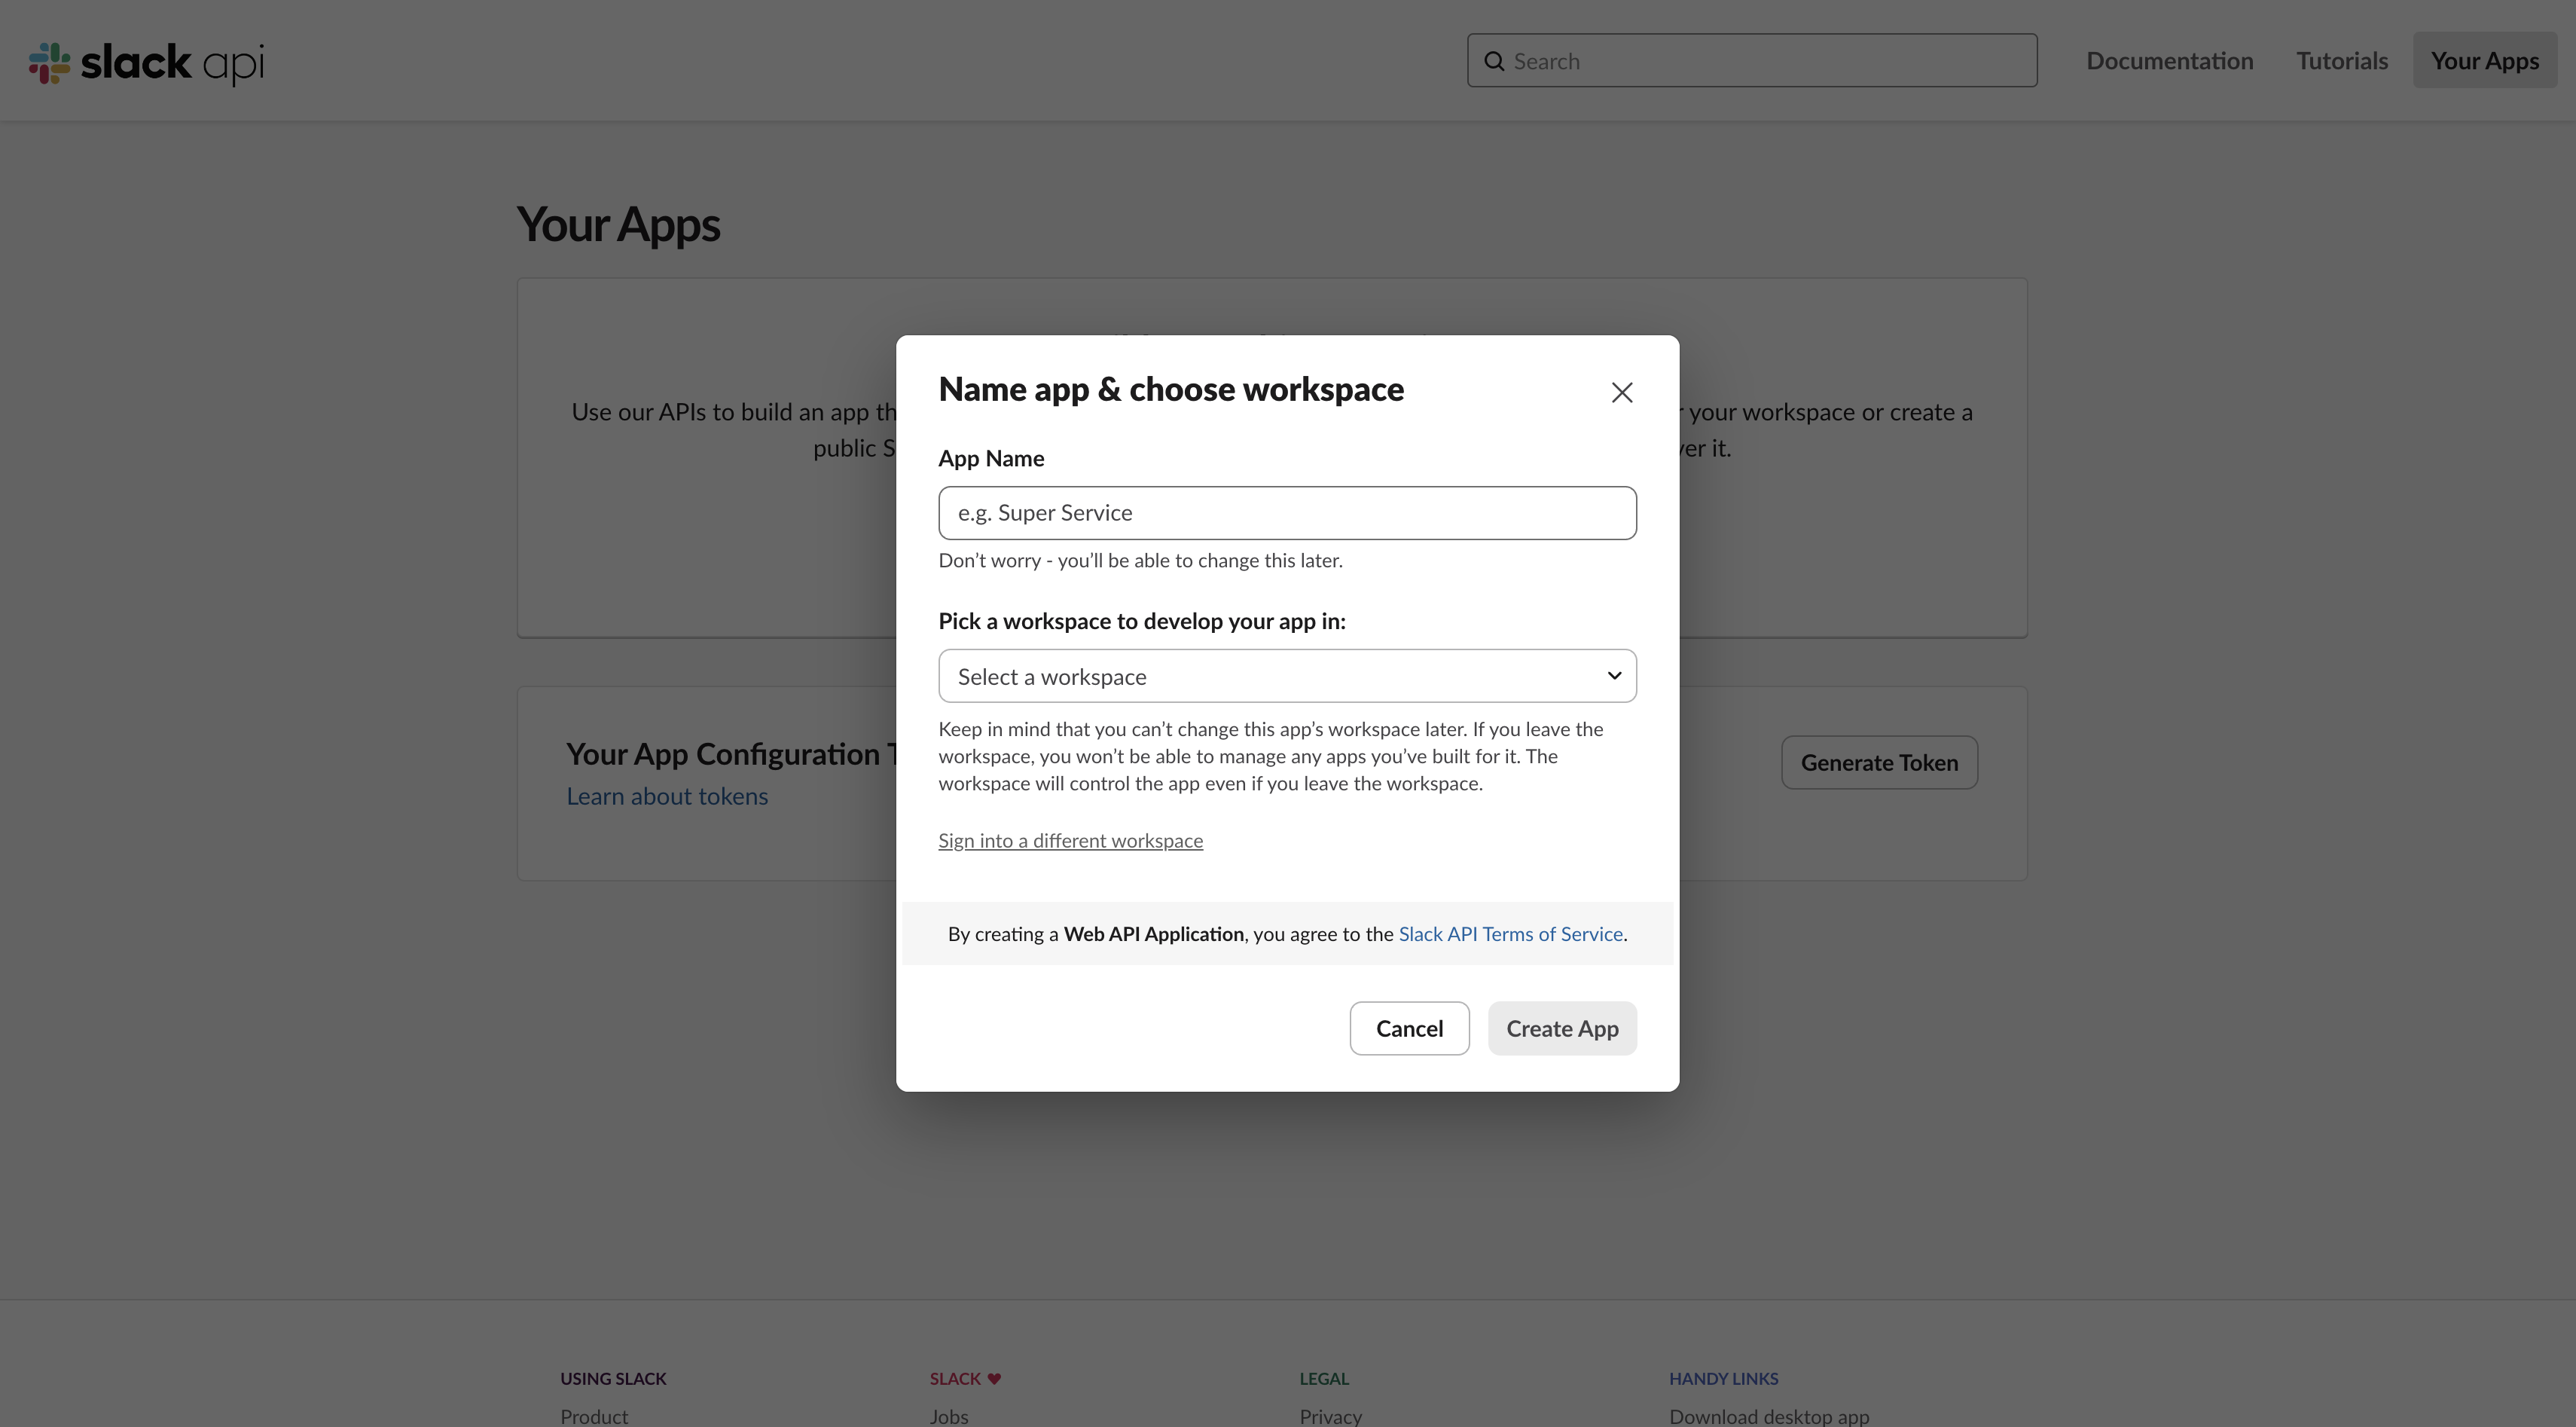Click the Pick a workspace label

1142,622
